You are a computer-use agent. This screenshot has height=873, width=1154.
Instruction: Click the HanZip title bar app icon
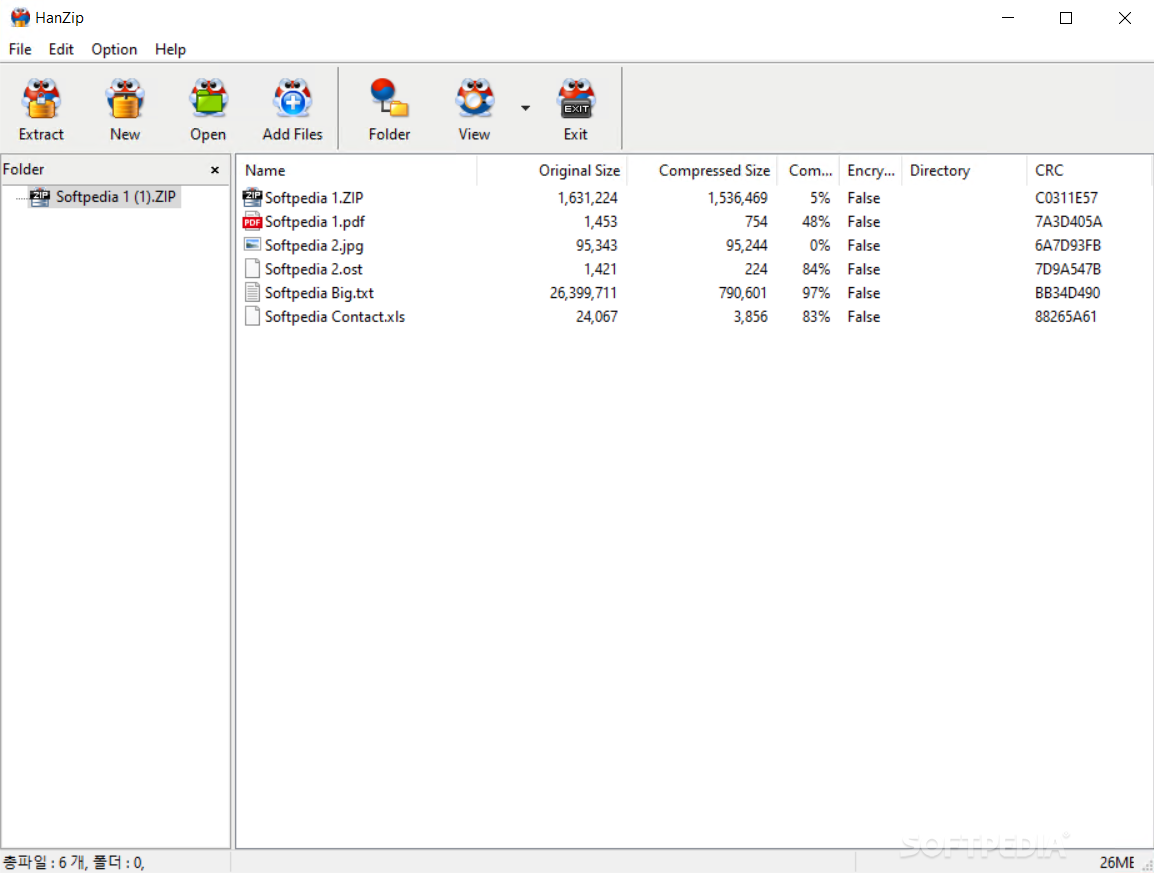click(20, 18)
